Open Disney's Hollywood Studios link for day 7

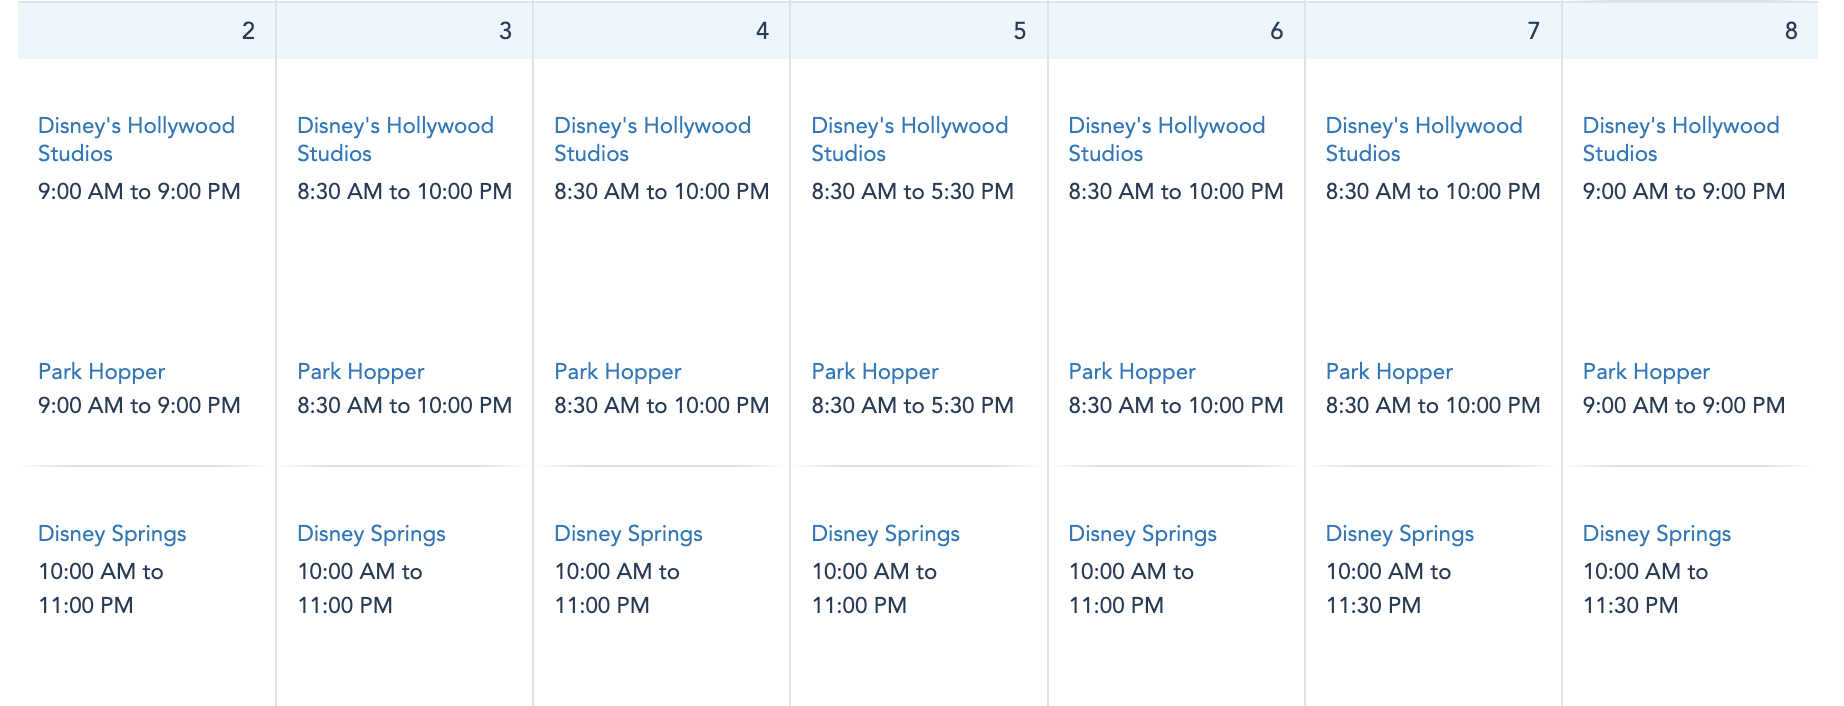click(1423, 139)
